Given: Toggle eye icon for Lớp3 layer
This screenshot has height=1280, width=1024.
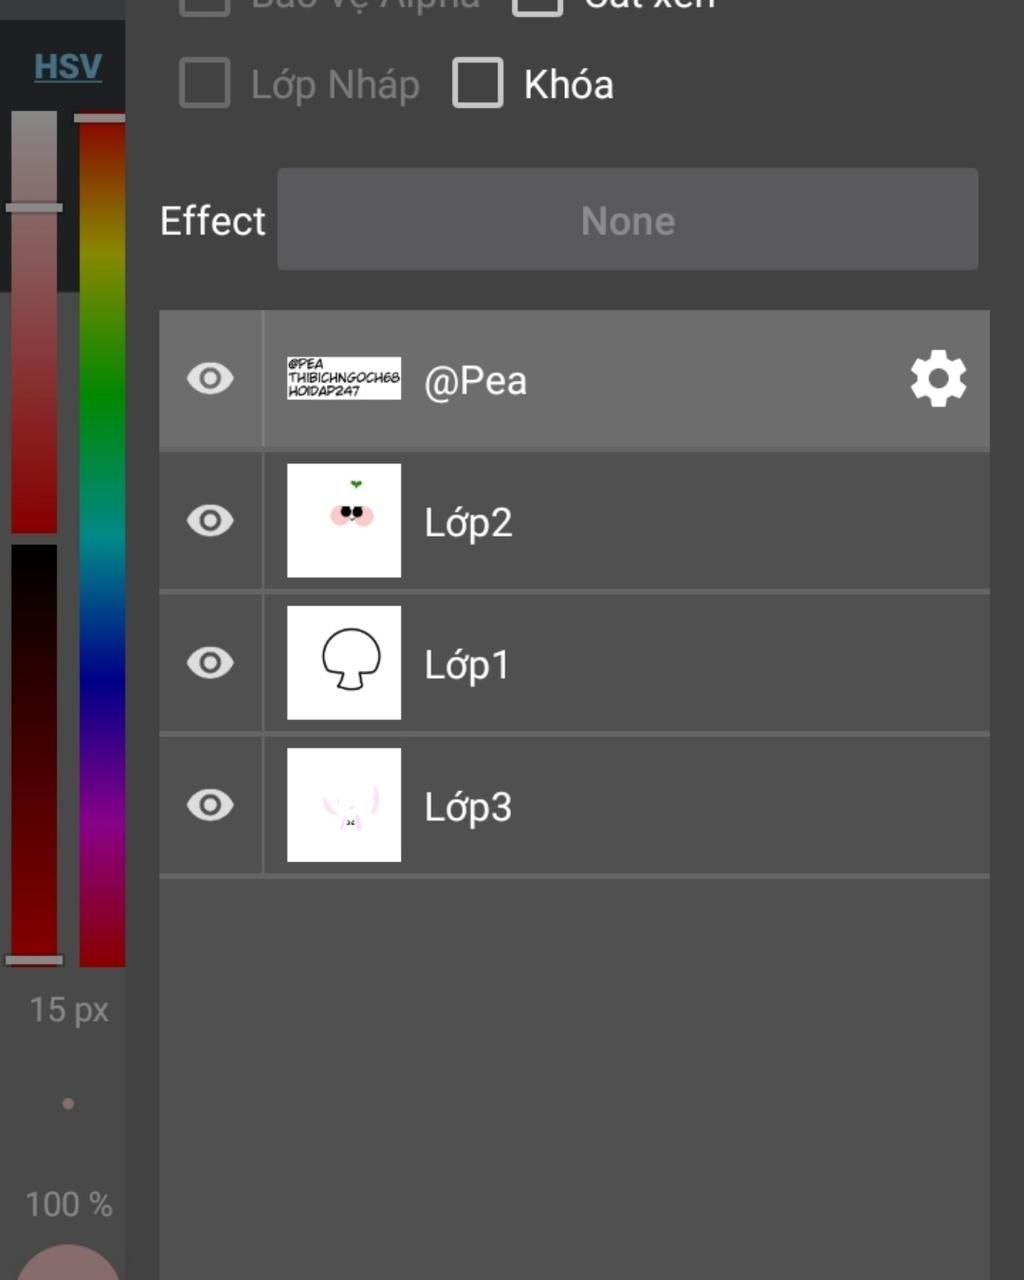Looking at the screenshot, I should pos(210,805).
